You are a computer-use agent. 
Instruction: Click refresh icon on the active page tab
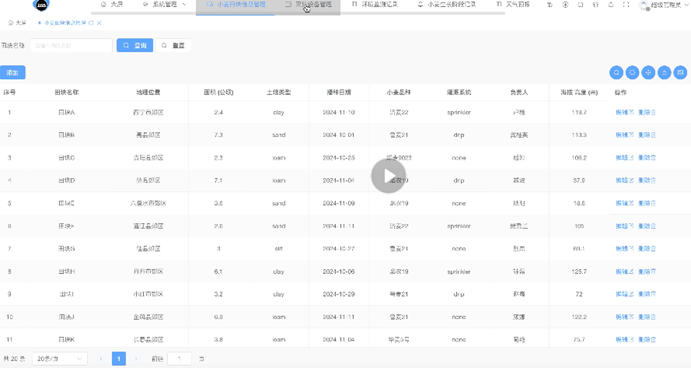pyautogui.click(x=91, y=23)
